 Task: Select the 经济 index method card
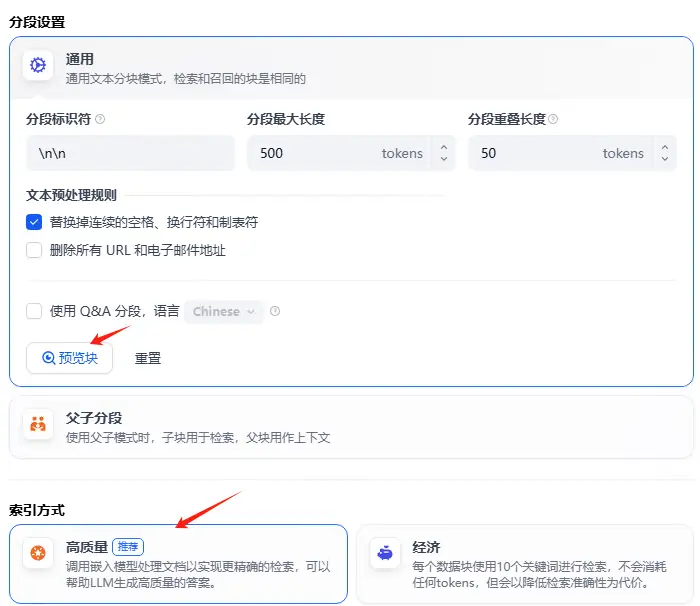(x=525, y=564)
